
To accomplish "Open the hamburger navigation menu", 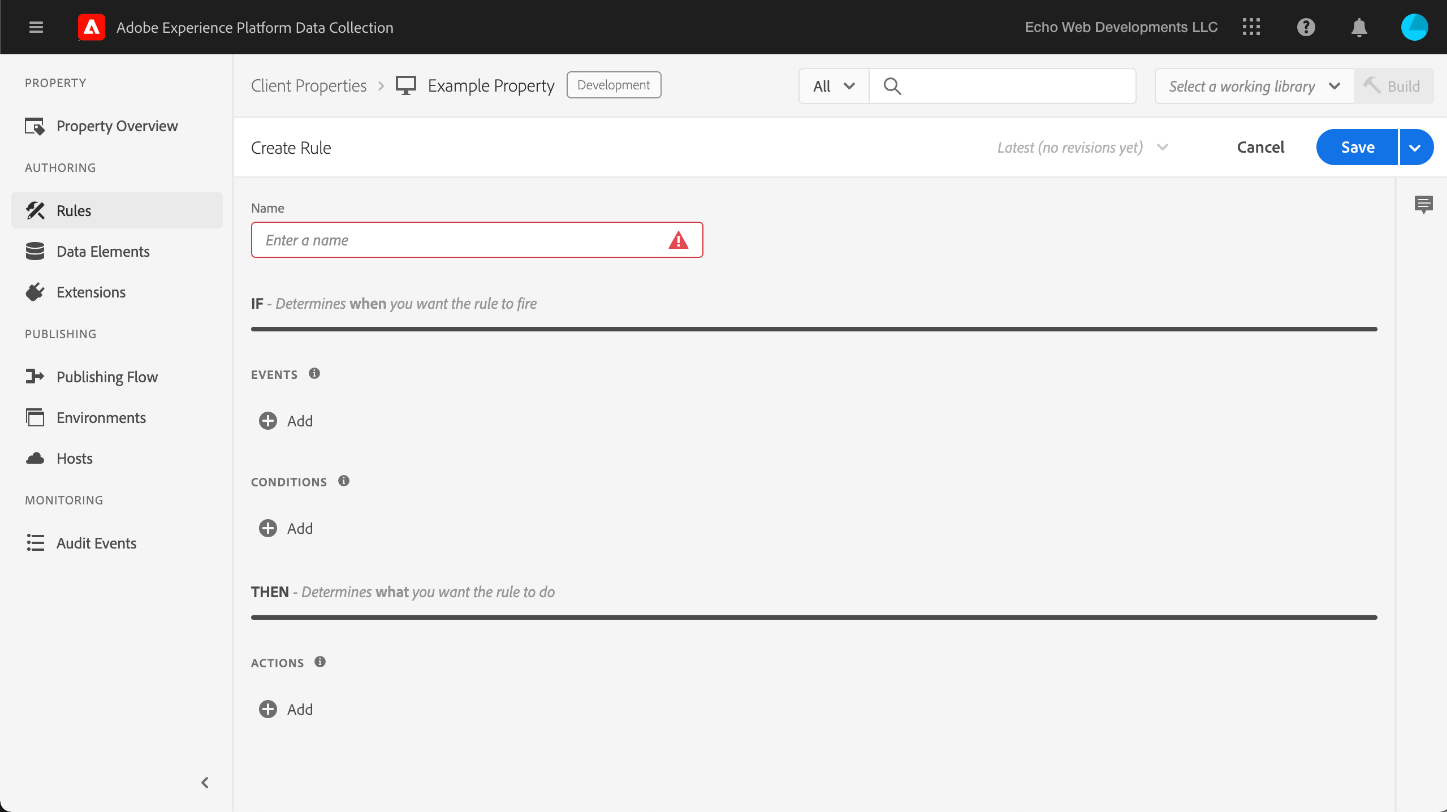I will (x=36, y=28).
